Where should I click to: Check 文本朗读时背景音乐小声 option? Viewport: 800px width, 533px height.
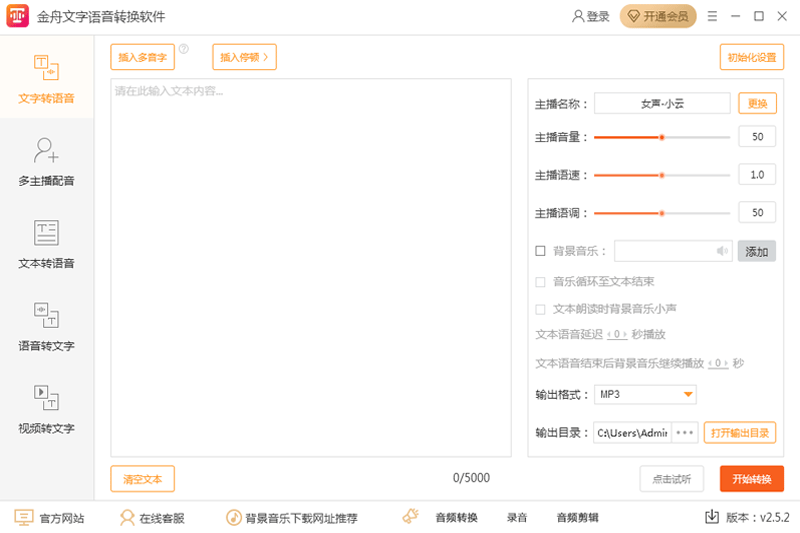pyautogui.click(x=541, y=309)
